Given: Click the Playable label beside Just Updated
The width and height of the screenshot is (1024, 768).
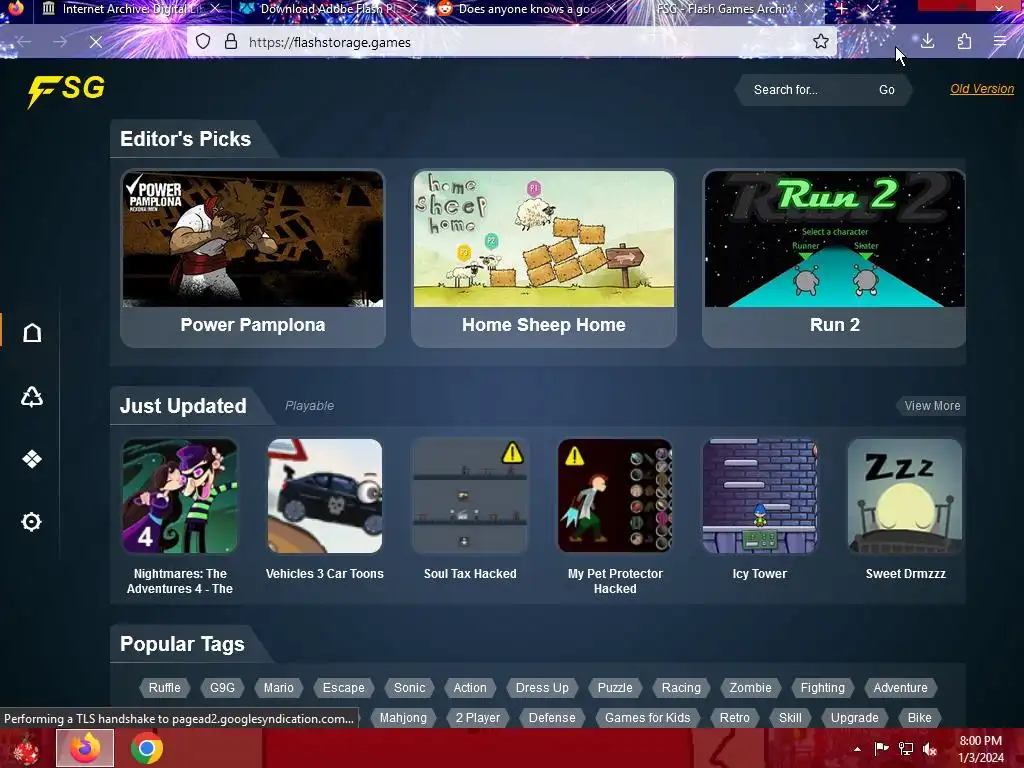Looking at the screenshot, I should (310, 406).
